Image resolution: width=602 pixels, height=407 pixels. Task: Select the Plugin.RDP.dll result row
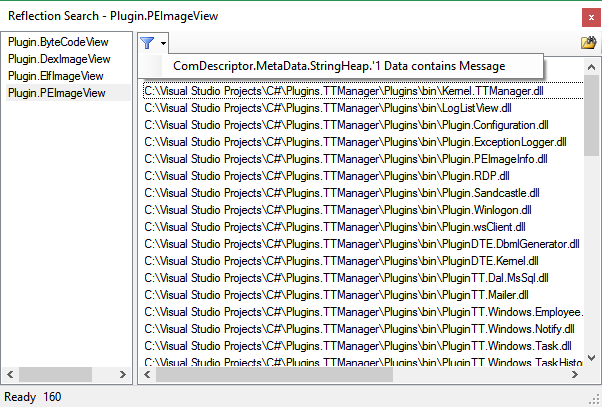pyautogui.click(x=363, y=176)
